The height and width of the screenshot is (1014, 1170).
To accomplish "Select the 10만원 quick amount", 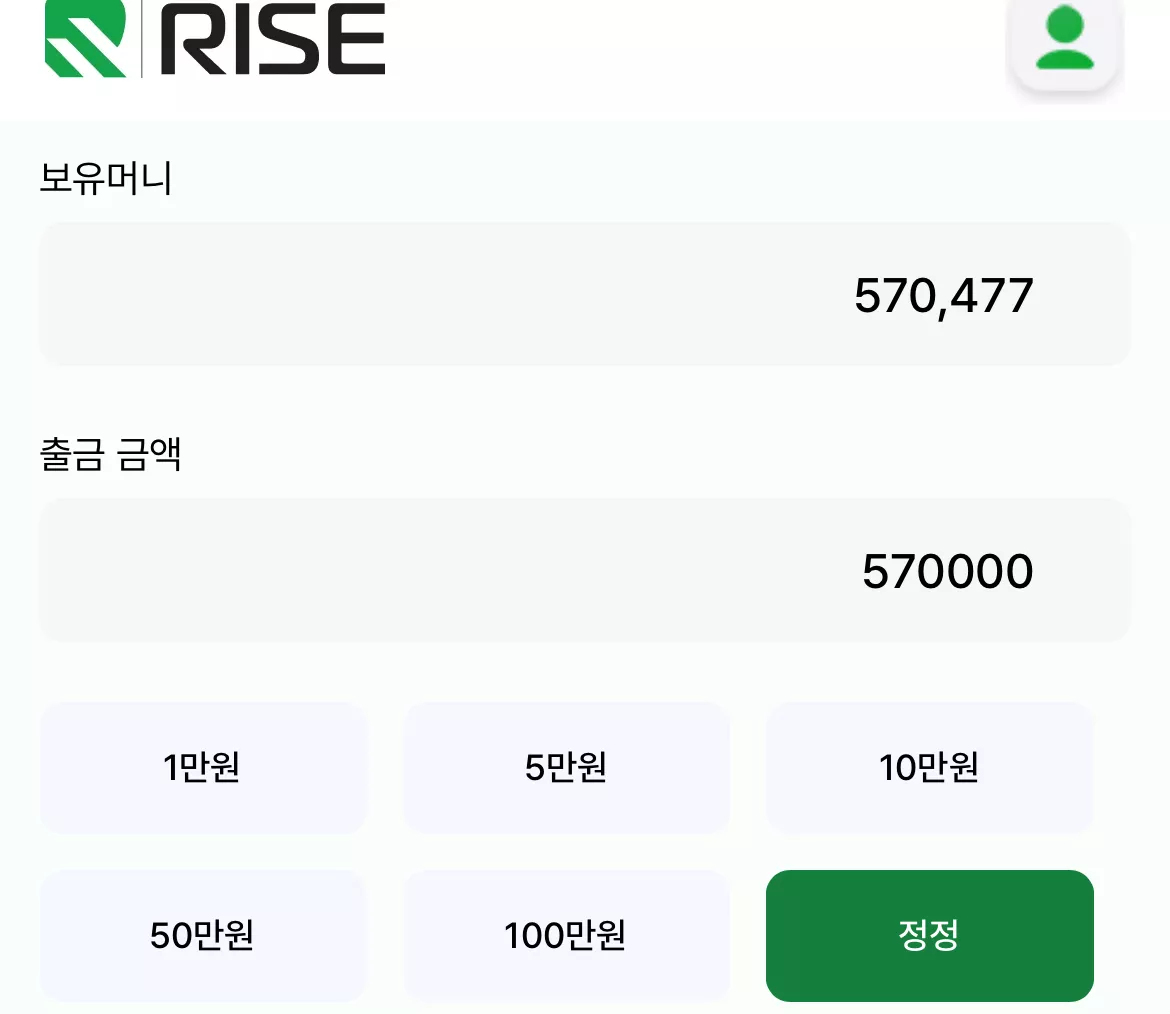I will 930,768.
